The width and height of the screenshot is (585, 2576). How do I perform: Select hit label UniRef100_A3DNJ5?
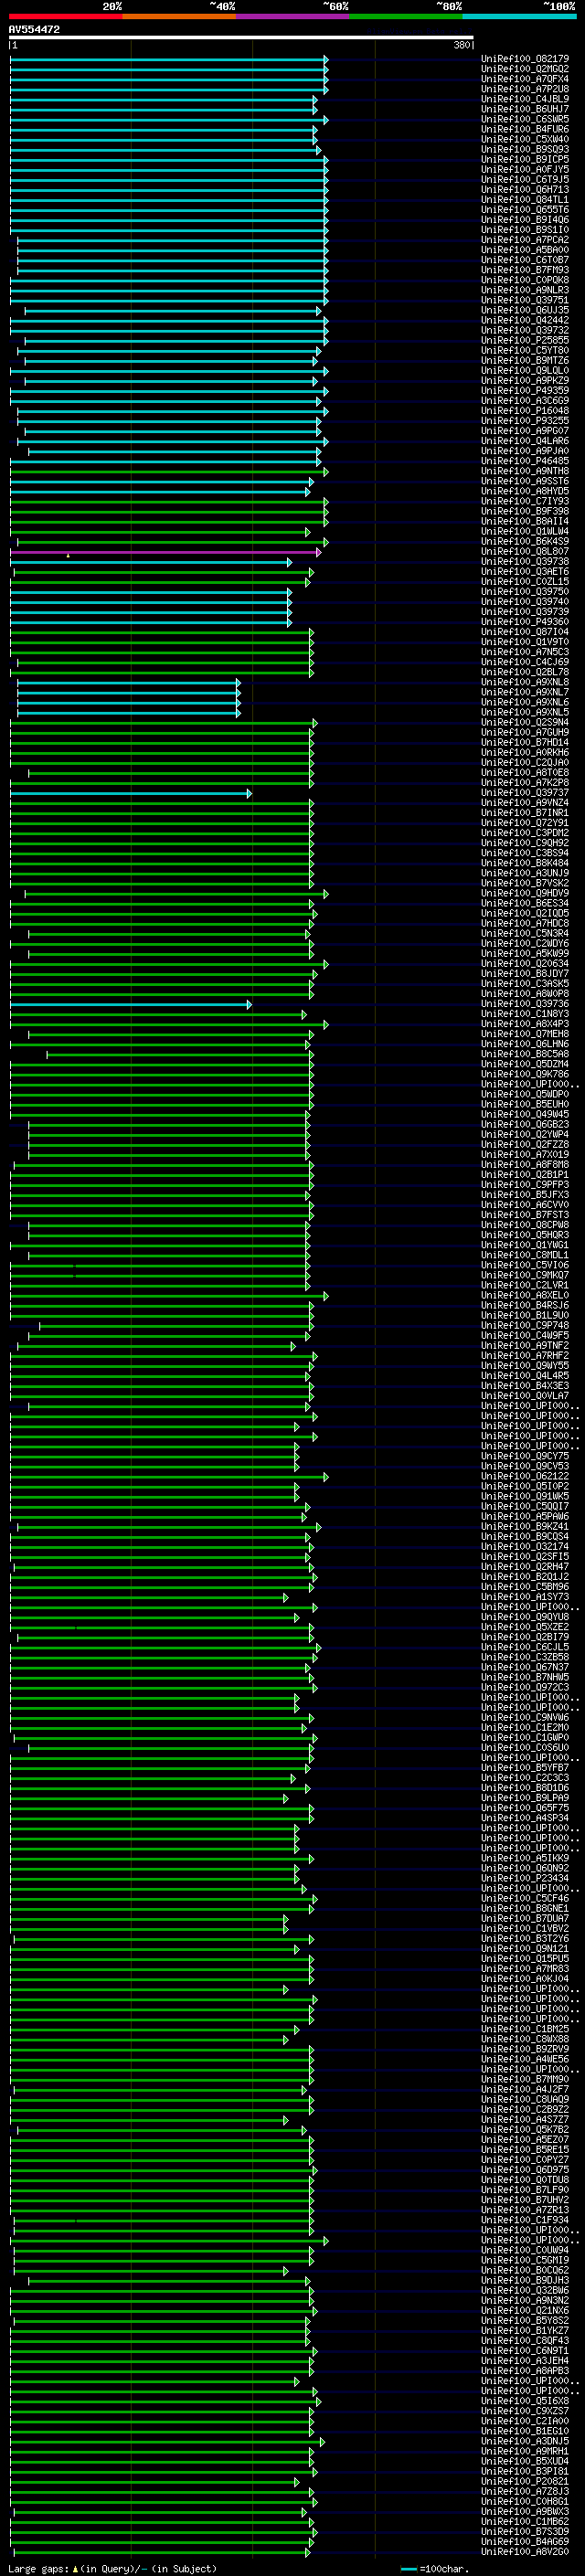click(x=525, y=2441)
